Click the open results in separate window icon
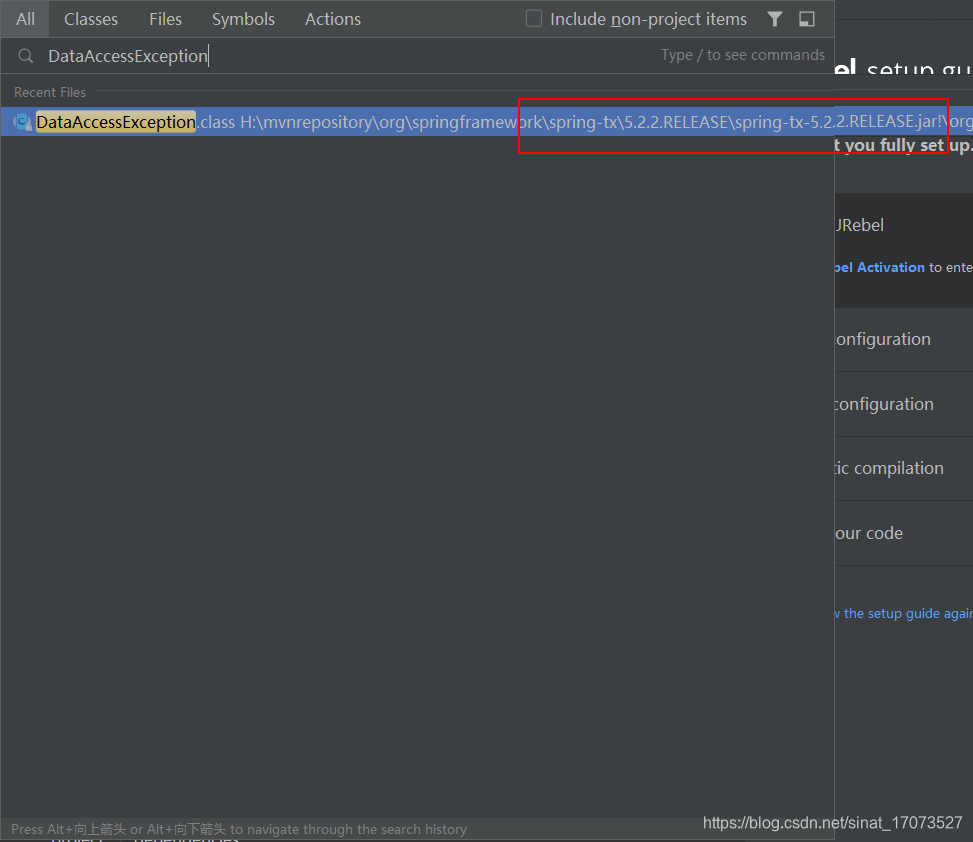Image resolution: width=973 pixels, height=842 pixels. [x=806, y=18]
